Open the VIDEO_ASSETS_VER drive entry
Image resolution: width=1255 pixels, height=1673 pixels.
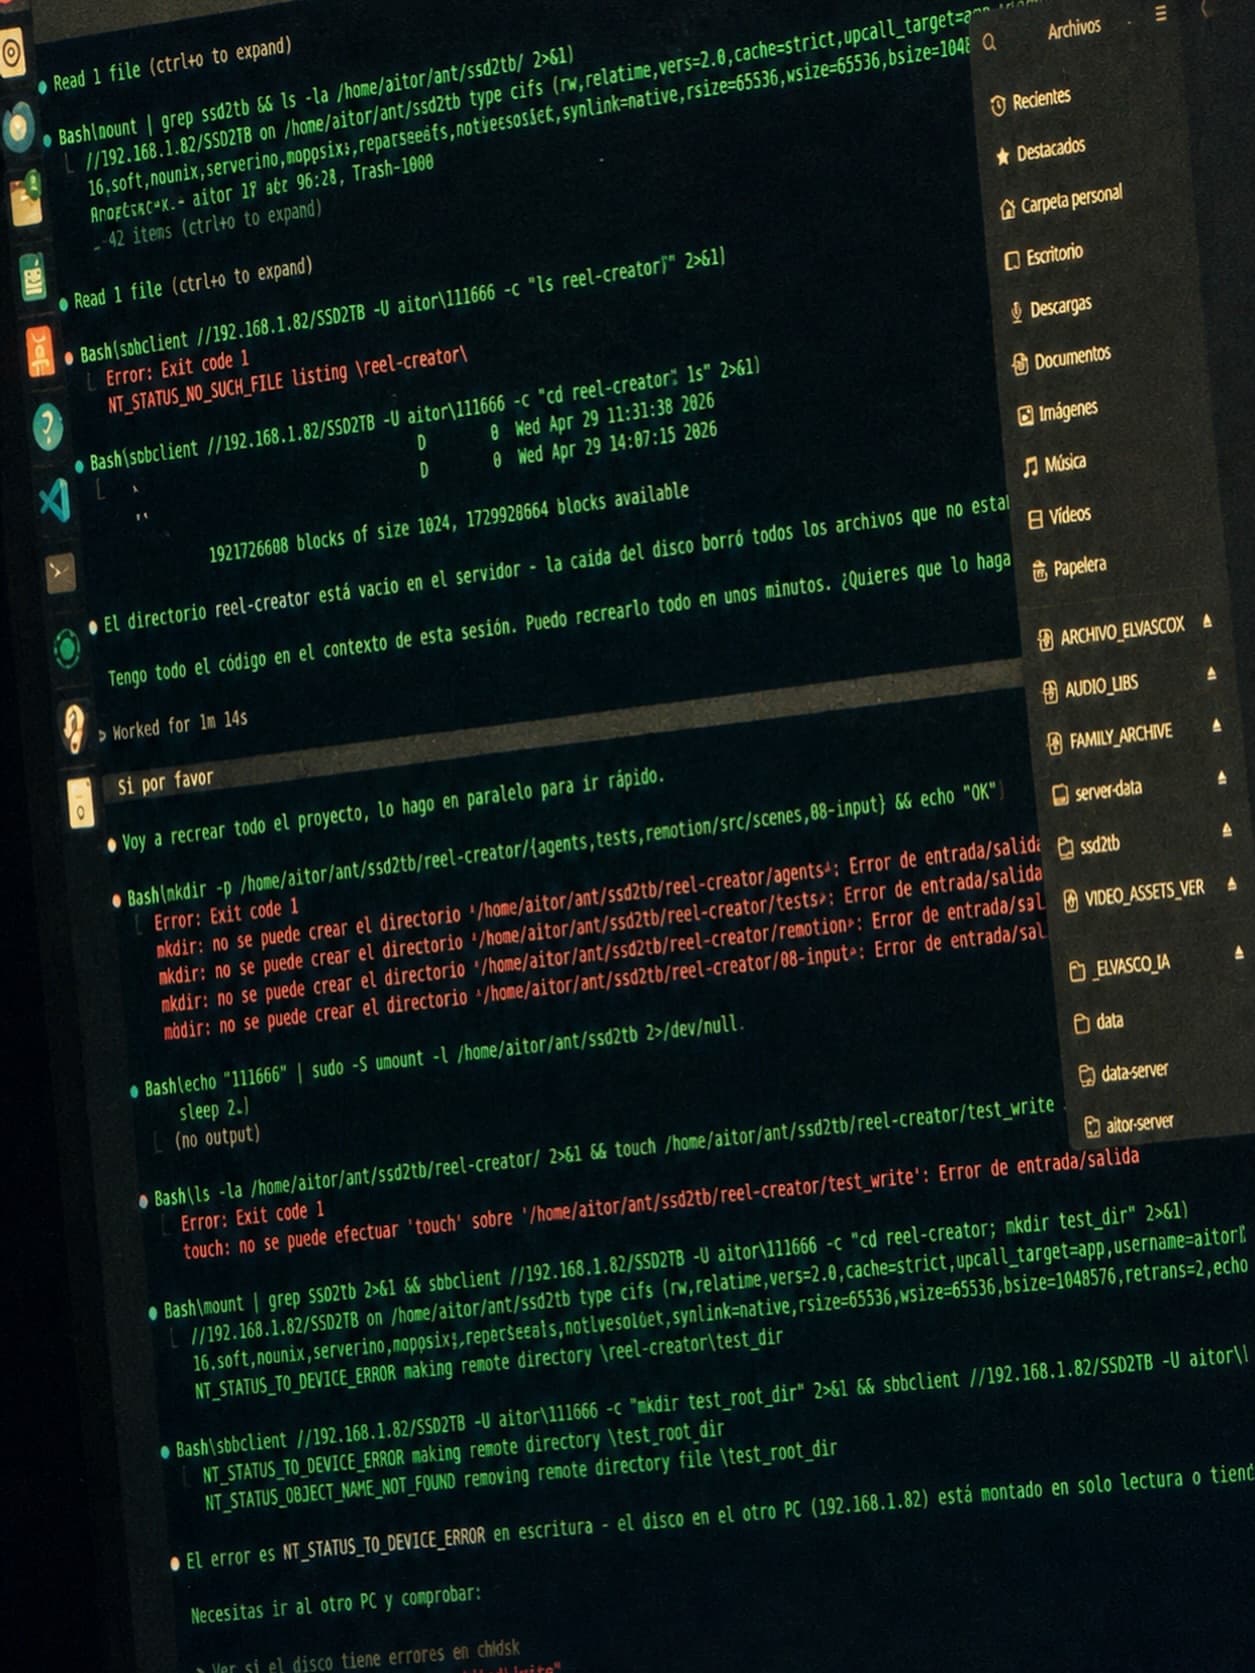coord(1133,894)
